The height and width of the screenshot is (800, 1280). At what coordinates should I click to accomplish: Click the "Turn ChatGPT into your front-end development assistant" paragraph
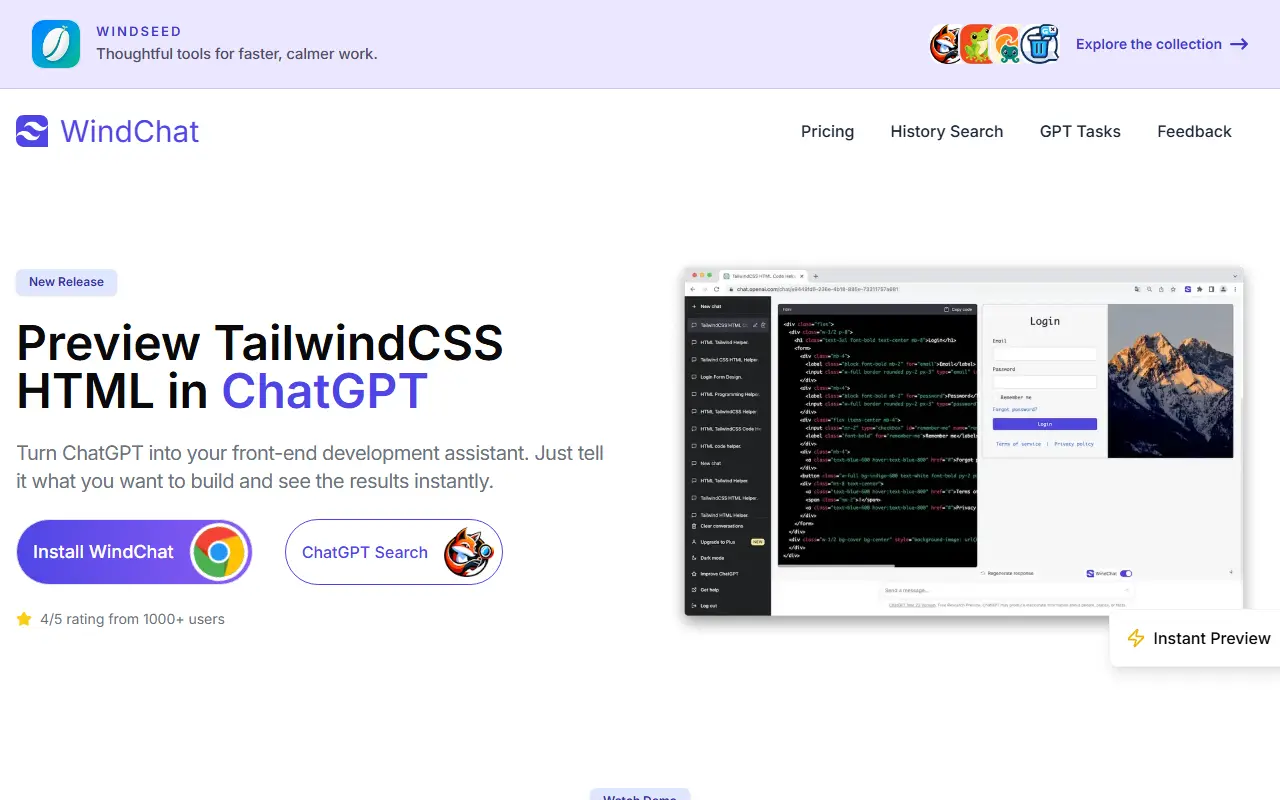[310, 467]
